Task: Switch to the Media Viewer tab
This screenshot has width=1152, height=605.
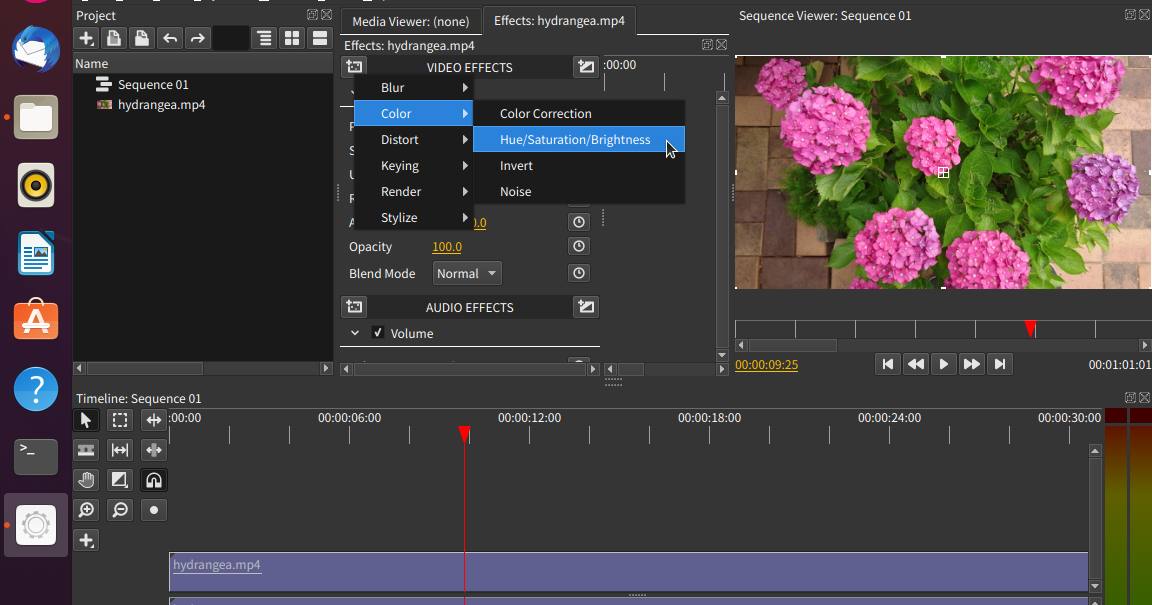Action: [x=410, y=20]
